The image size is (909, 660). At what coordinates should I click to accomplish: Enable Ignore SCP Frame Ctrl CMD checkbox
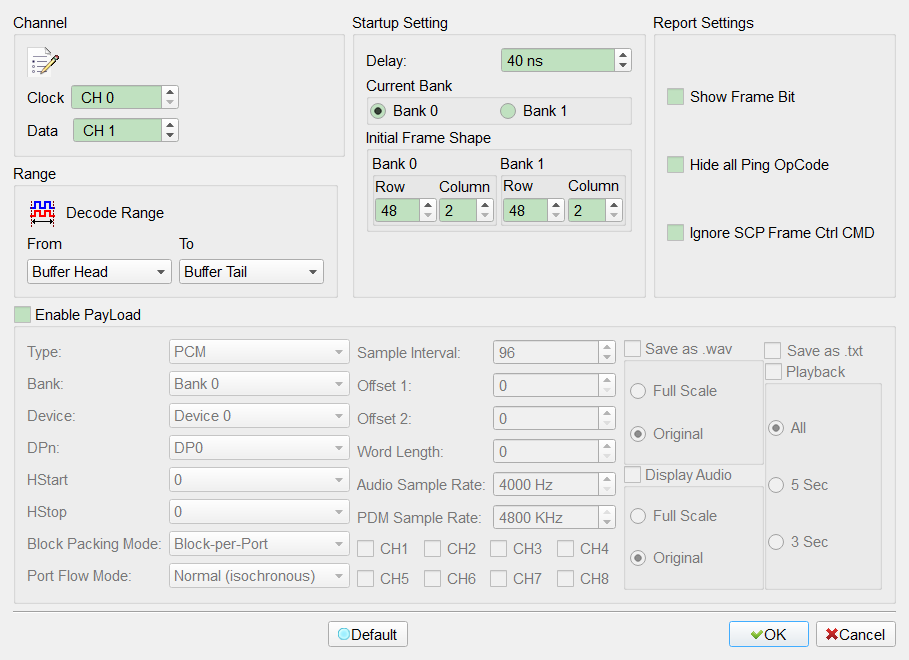point(675,233)
